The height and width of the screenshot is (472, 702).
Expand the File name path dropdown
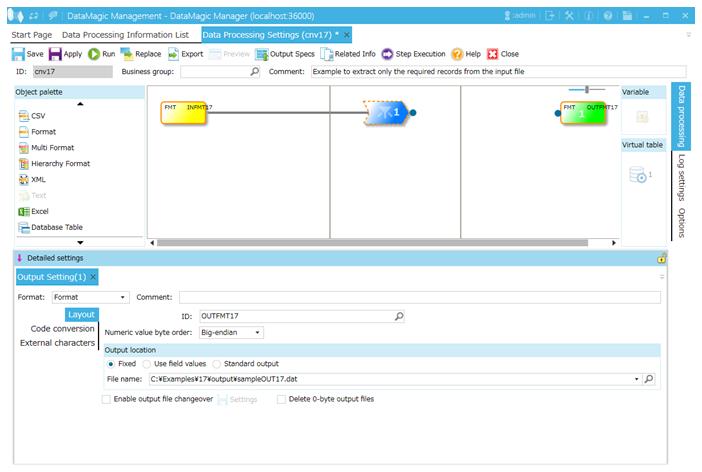[636, 380]
